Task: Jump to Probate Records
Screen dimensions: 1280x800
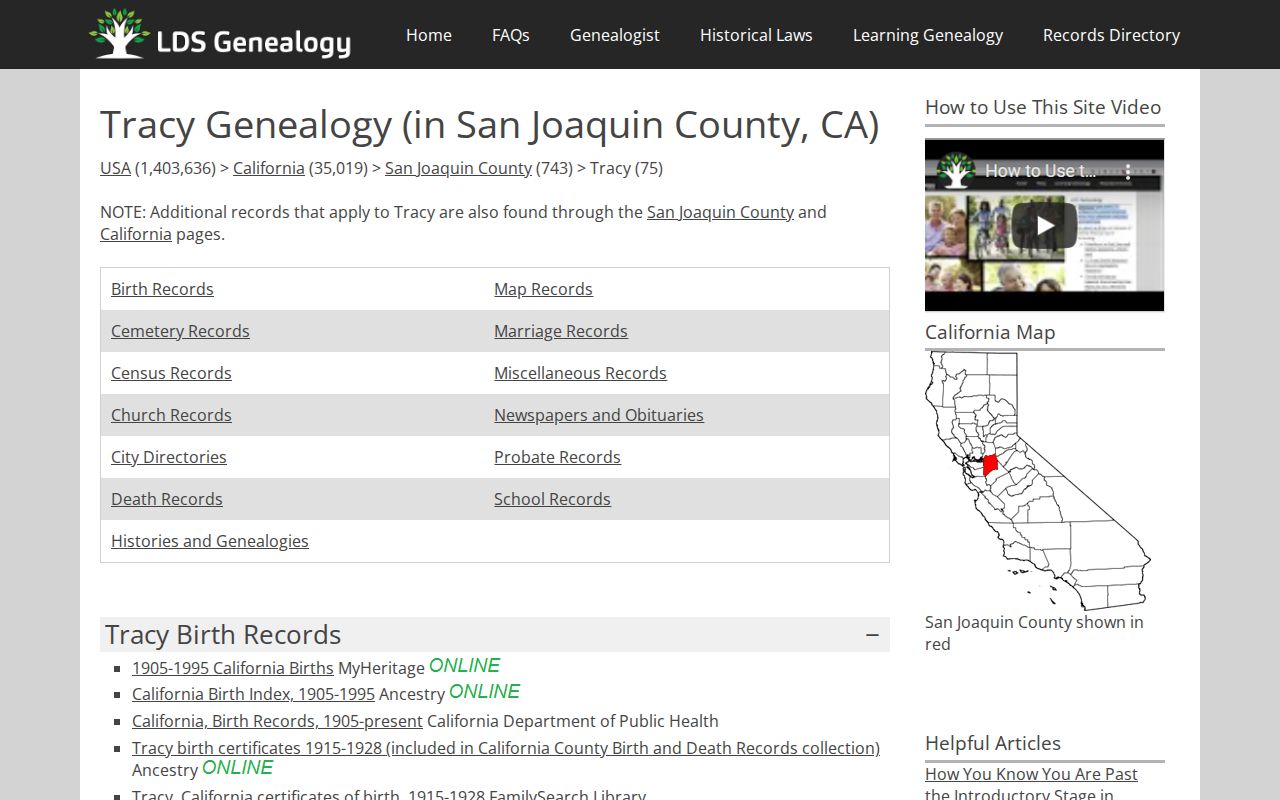Action: click(x=557, y=457)
